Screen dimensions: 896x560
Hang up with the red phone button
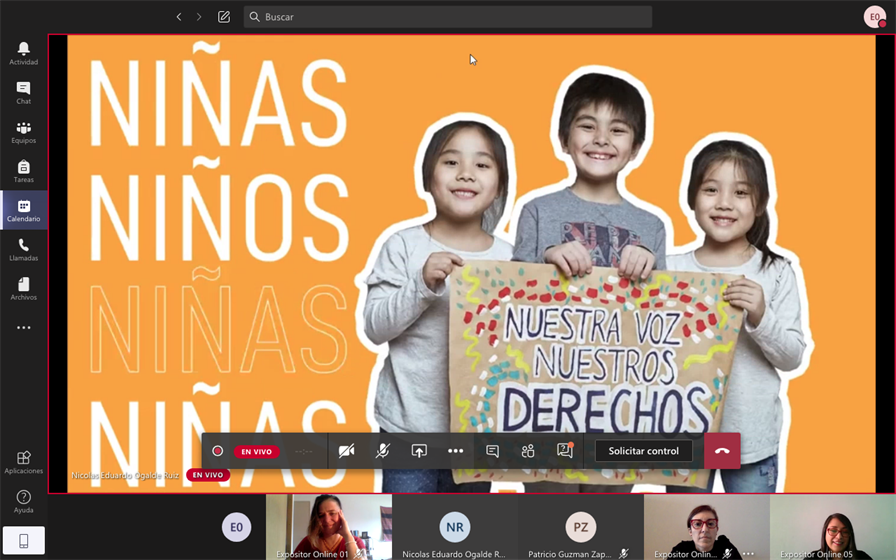point(722,451)
